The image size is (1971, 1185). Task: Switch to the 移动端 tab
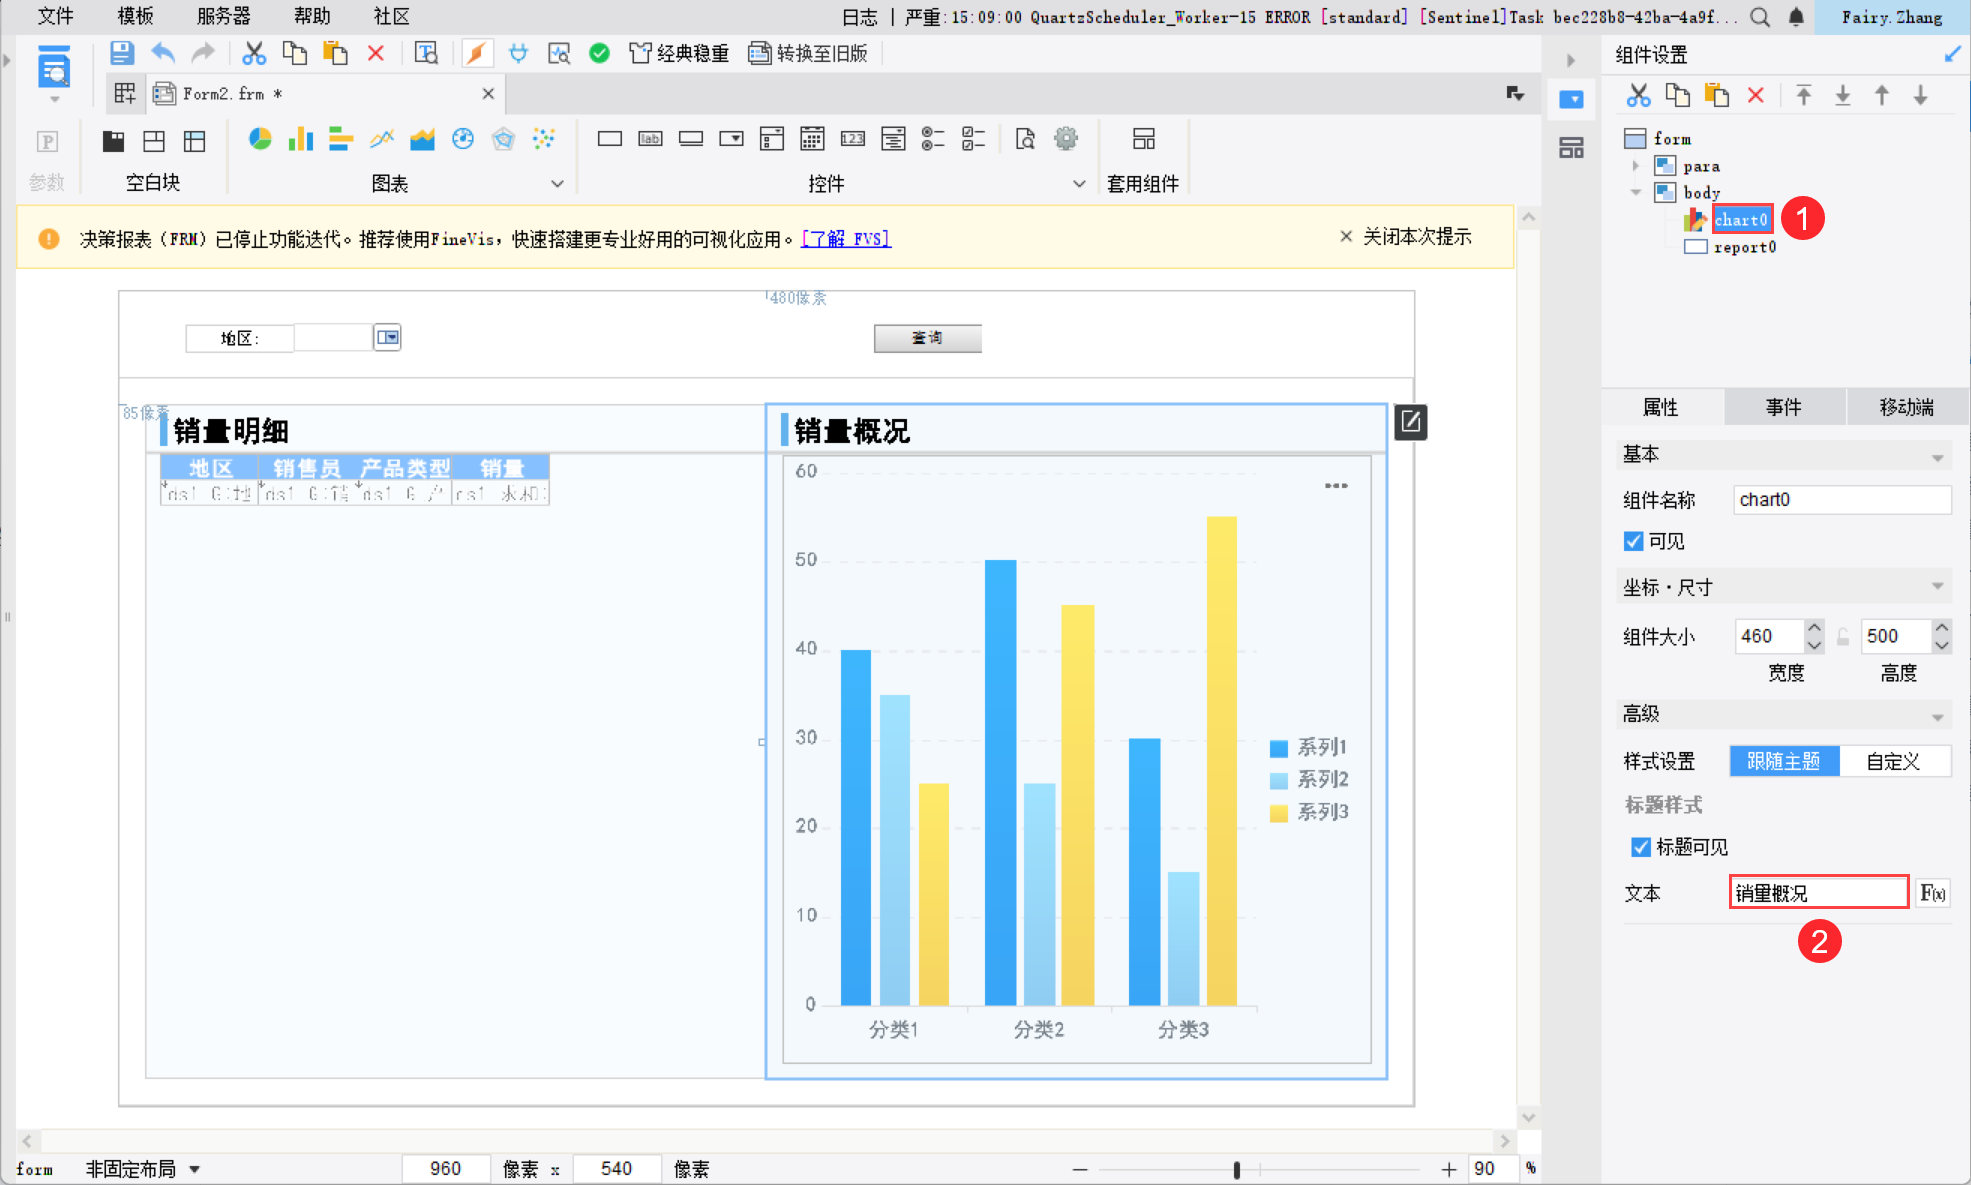(1907, 407)
